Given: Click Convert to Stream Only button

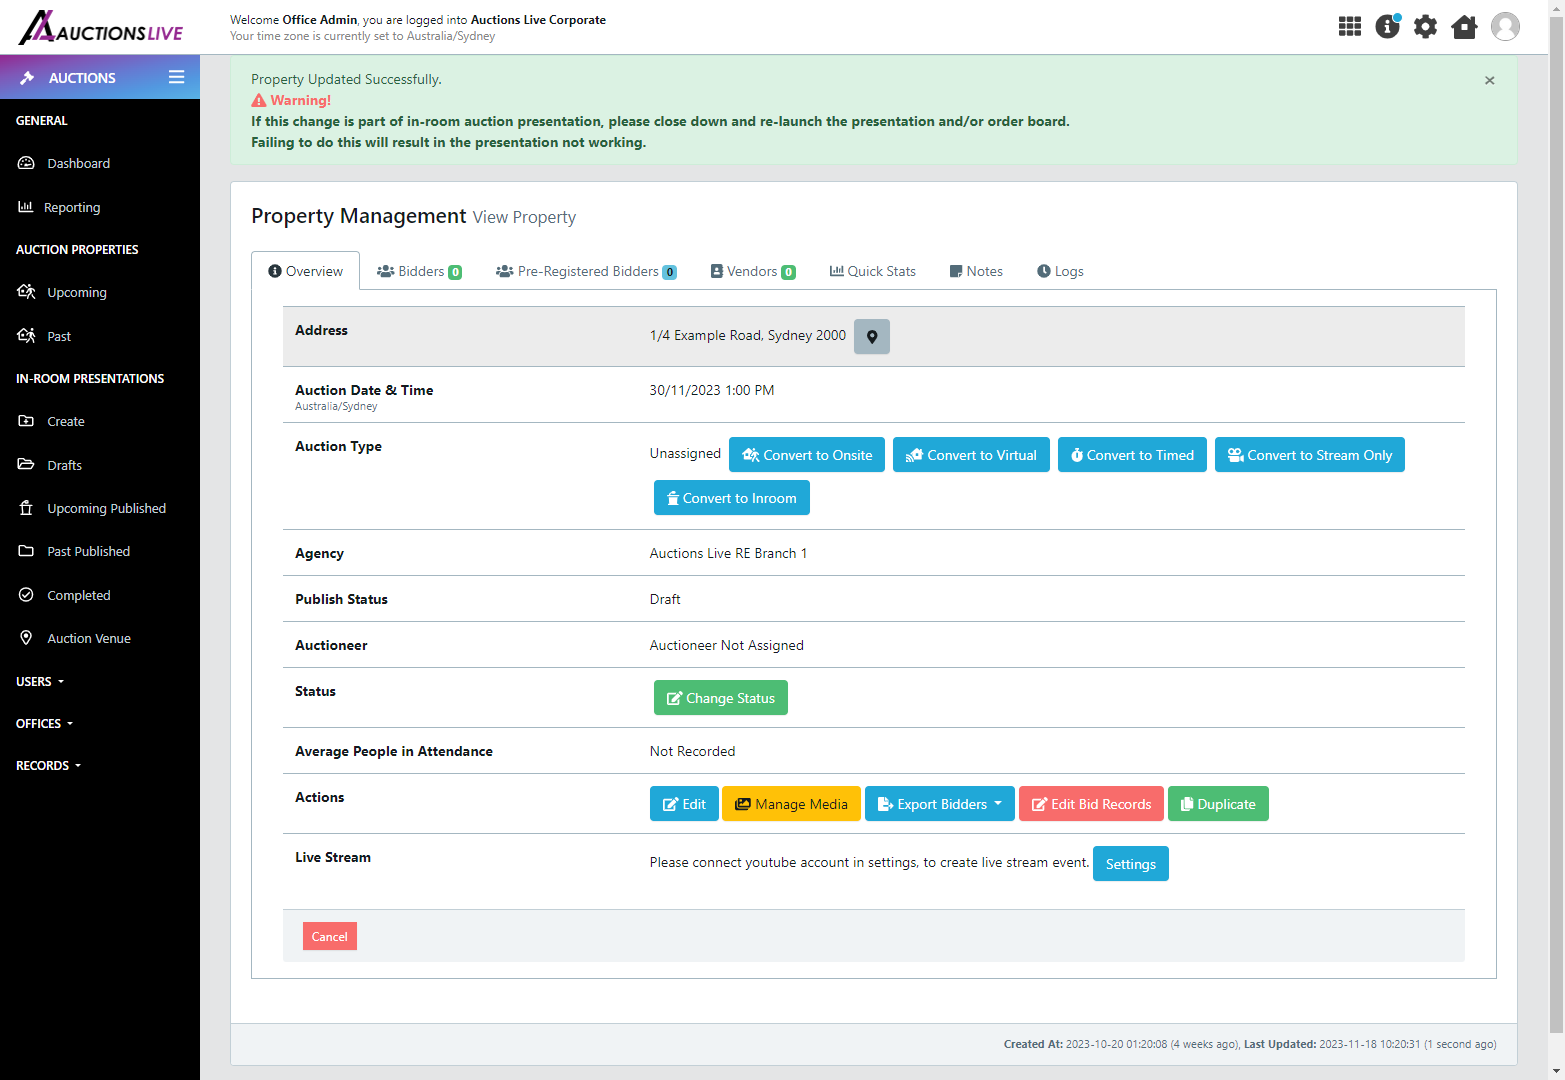Looking at the screenshot, I should tap(1310, 455).
